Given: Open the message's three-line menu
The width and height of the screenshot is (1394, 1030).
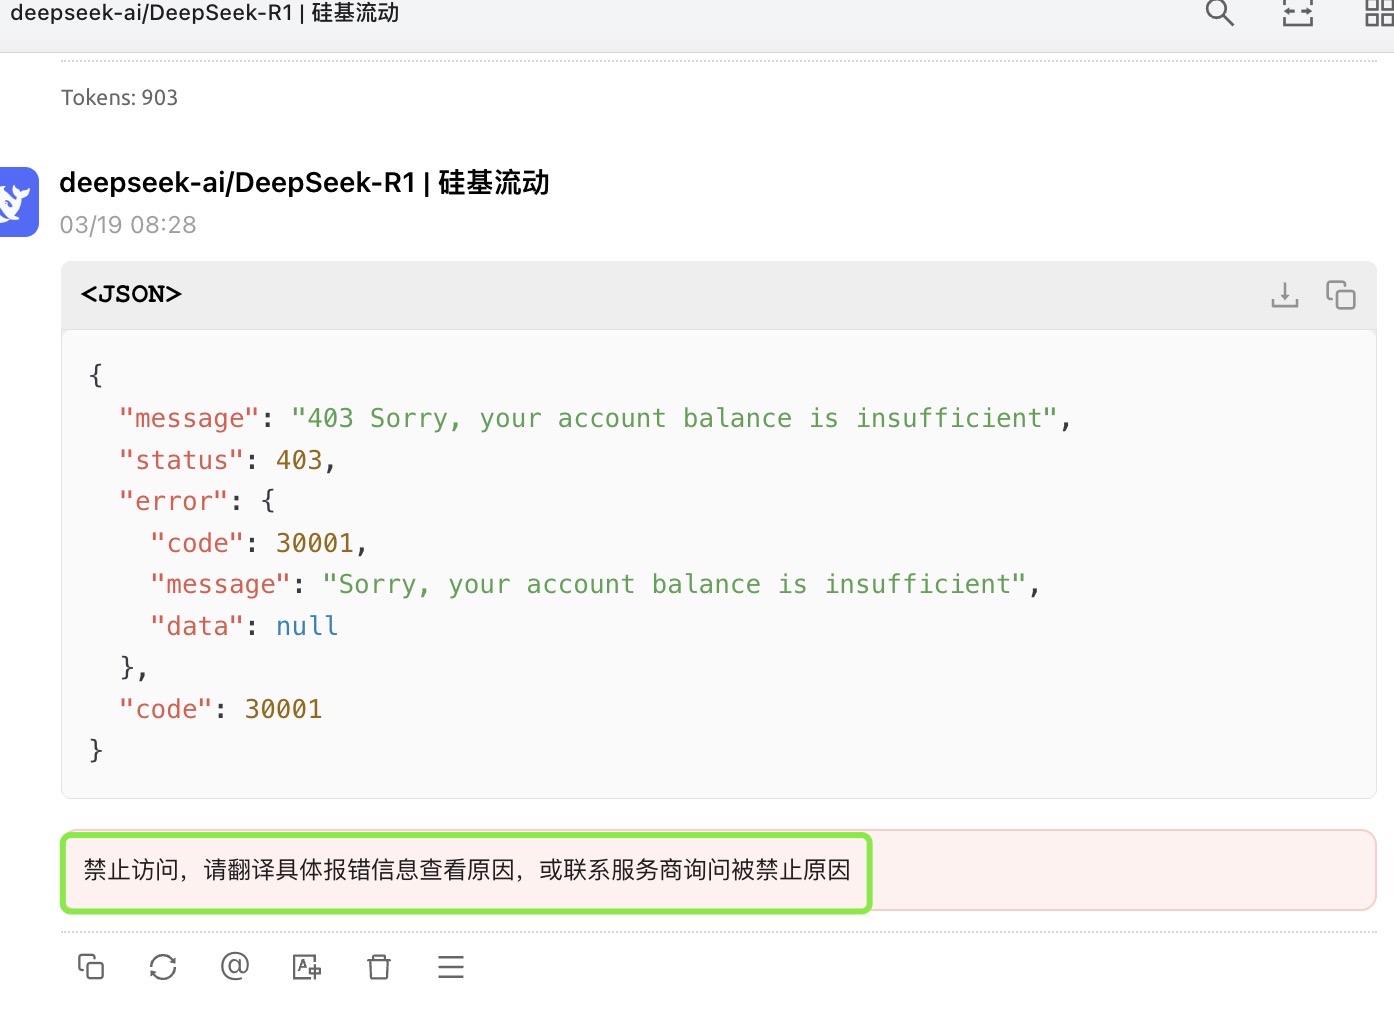Looking at the screenshot, I should [x=451, y=967].
